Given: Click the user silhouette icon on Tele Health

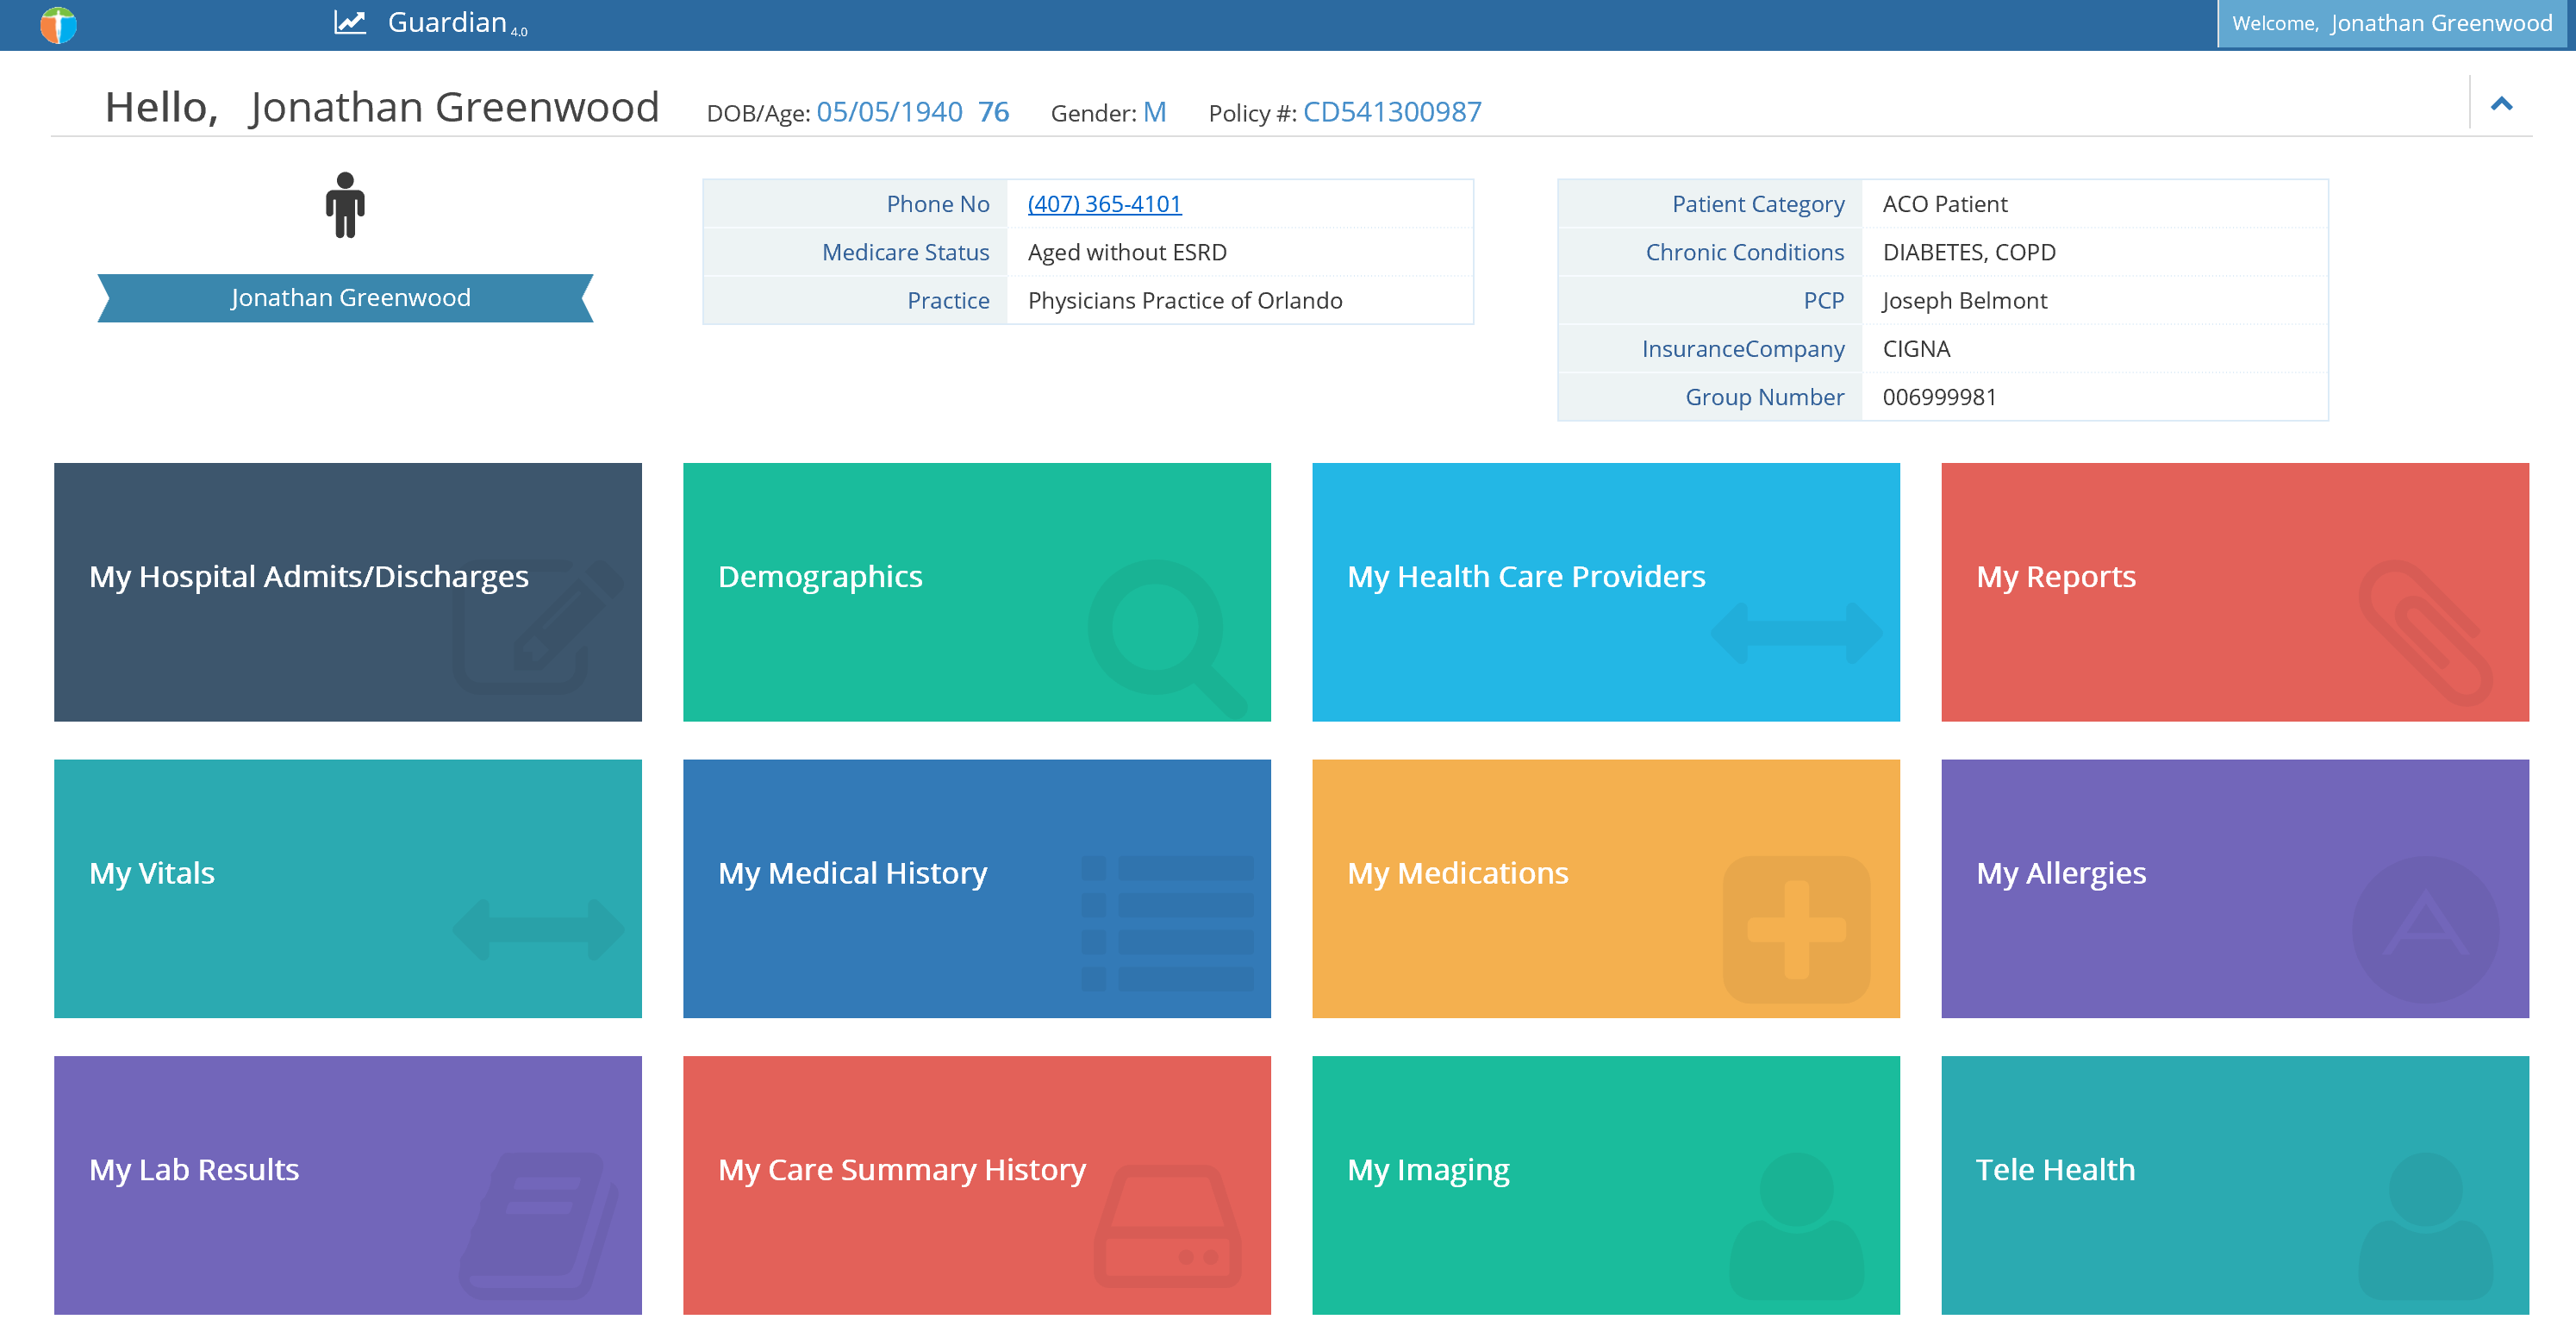Looking at the screenshot, I should [2426, 1226].
